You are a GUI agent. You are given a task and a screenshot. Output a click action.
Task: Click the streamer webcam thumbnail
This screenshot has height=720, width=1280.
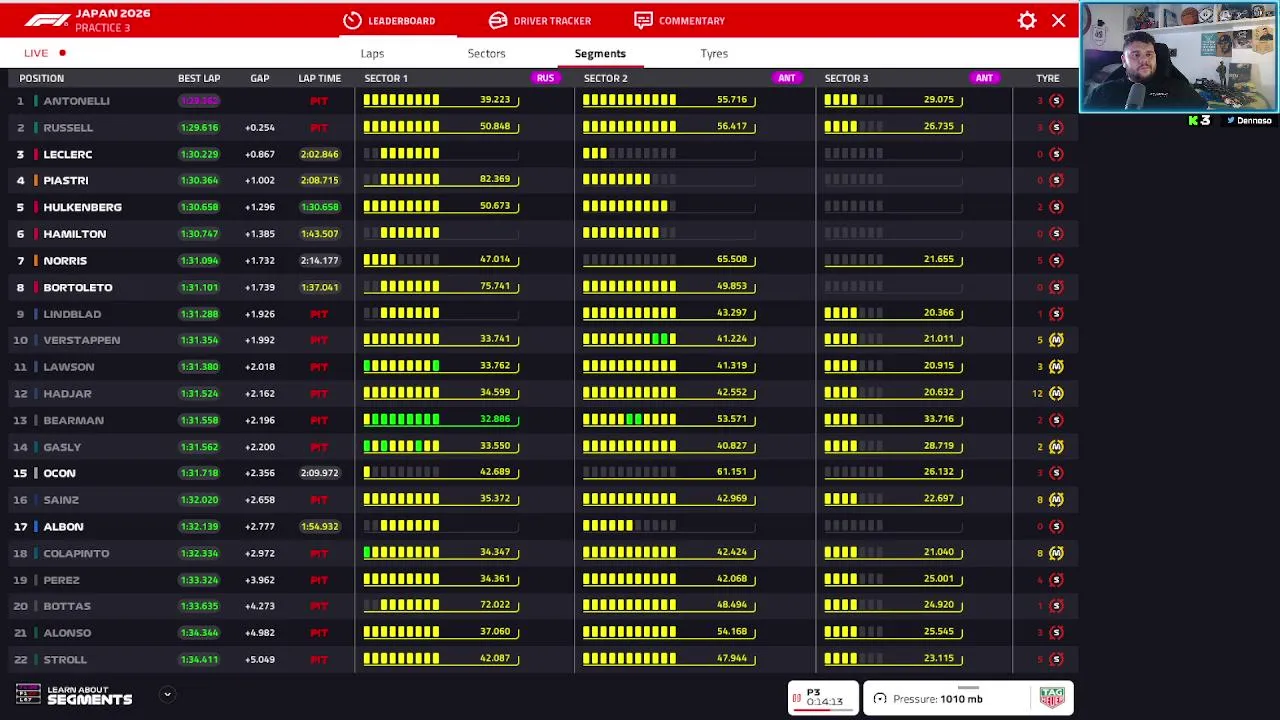(x=1179, y=57)
